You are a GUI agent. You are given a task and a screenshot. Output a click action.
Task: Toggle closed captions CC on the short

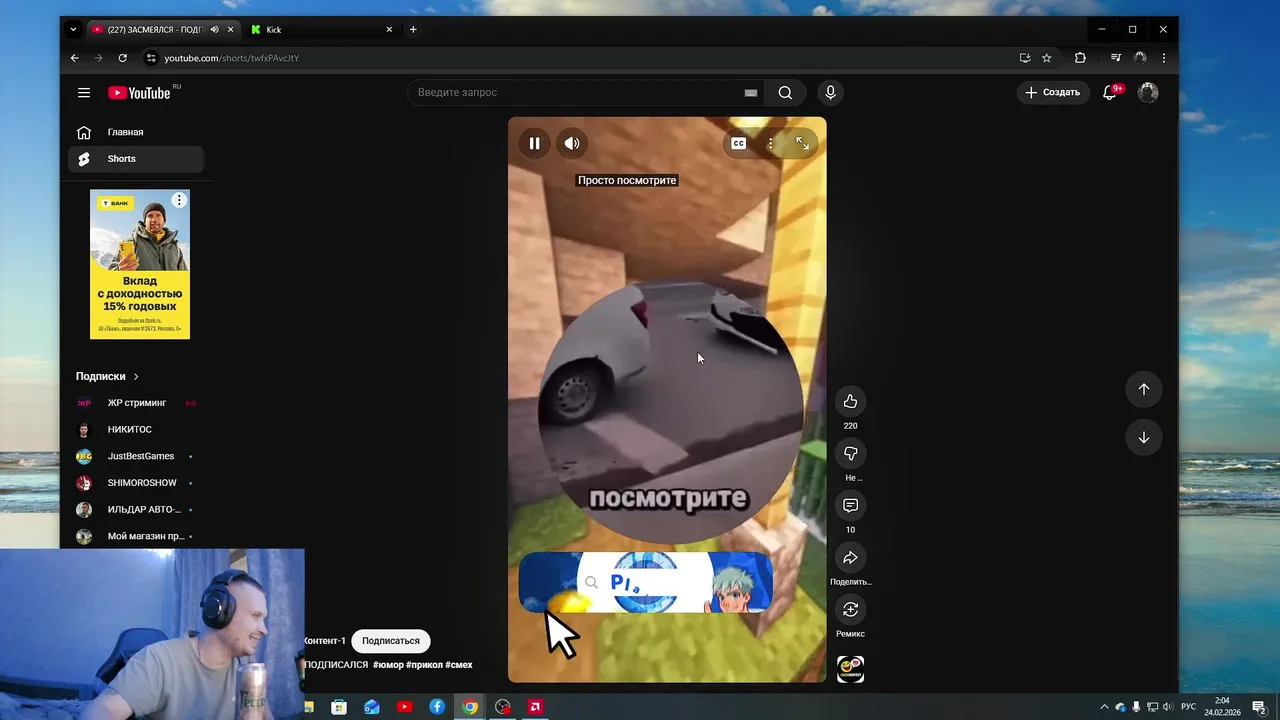(738, 143)
